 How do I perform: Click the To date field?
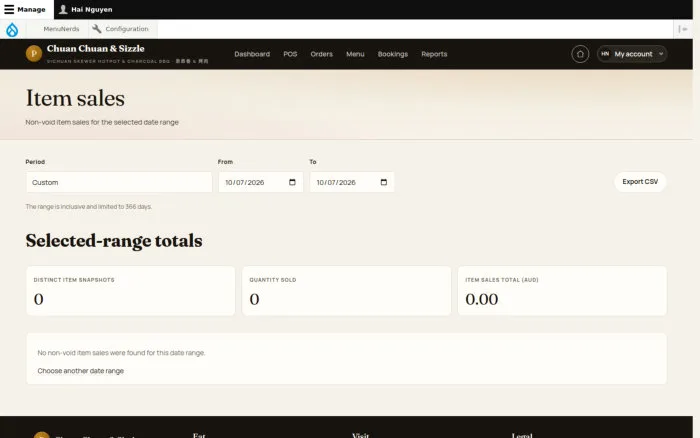coord(352,182)
